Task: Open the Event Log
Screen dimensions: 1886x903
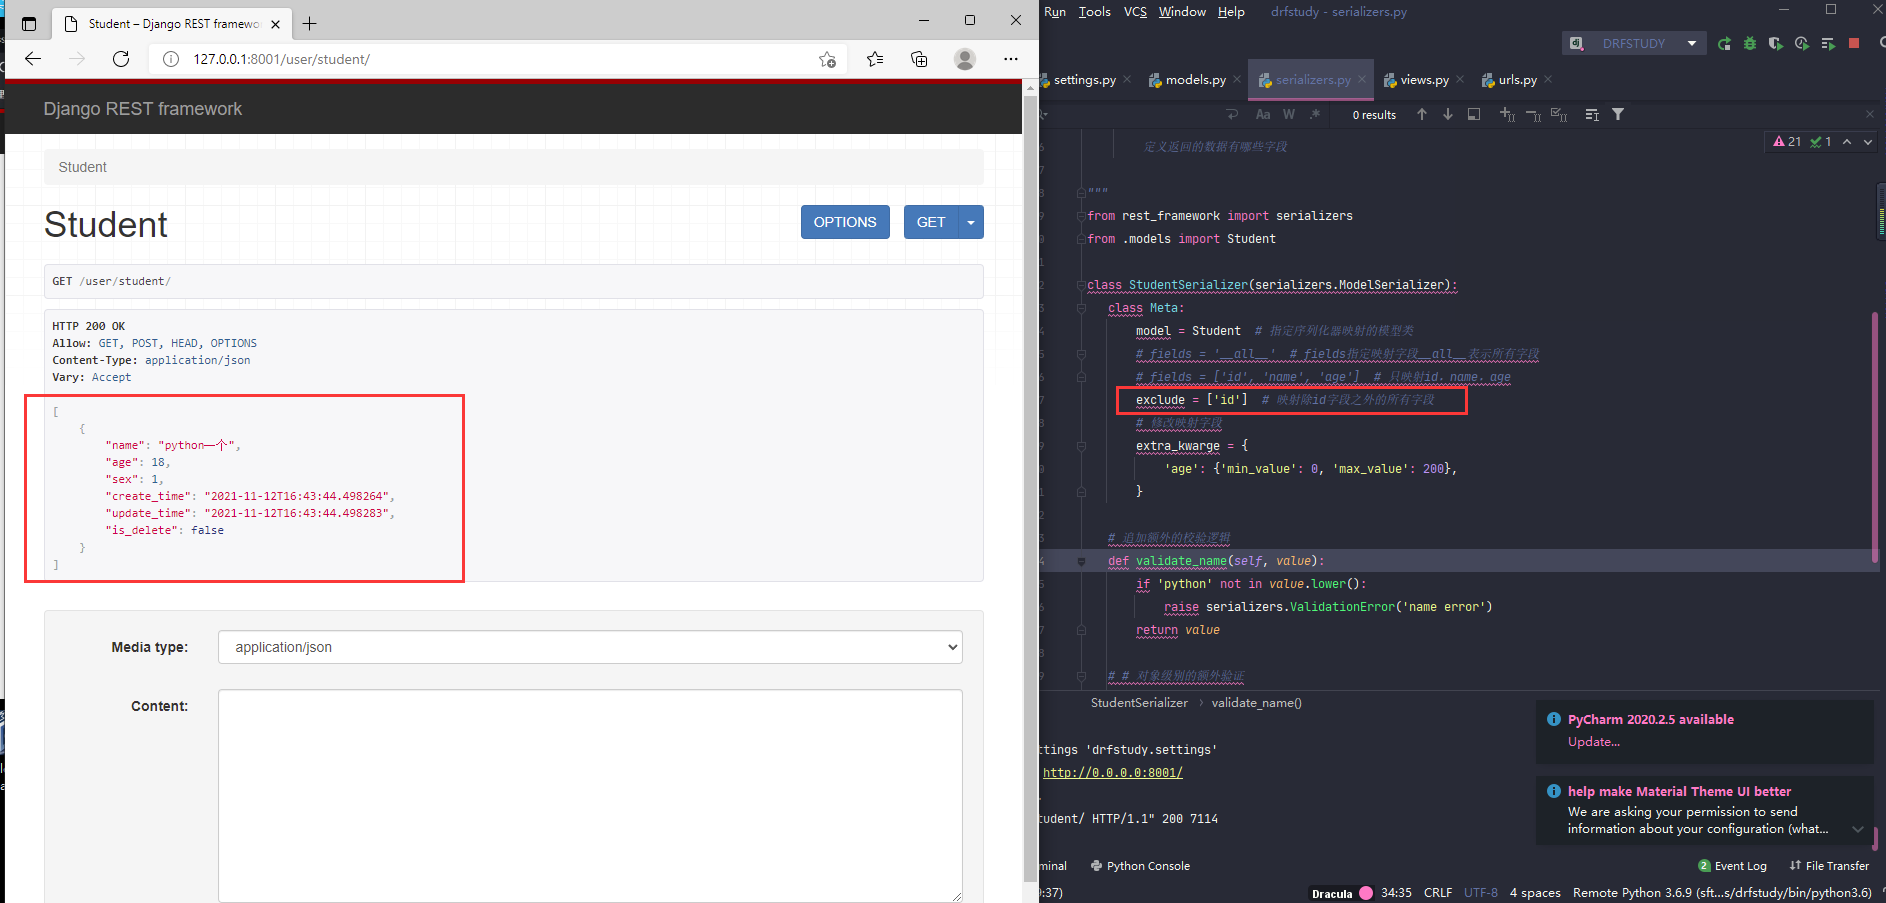Action: [x=1733, y=866]
